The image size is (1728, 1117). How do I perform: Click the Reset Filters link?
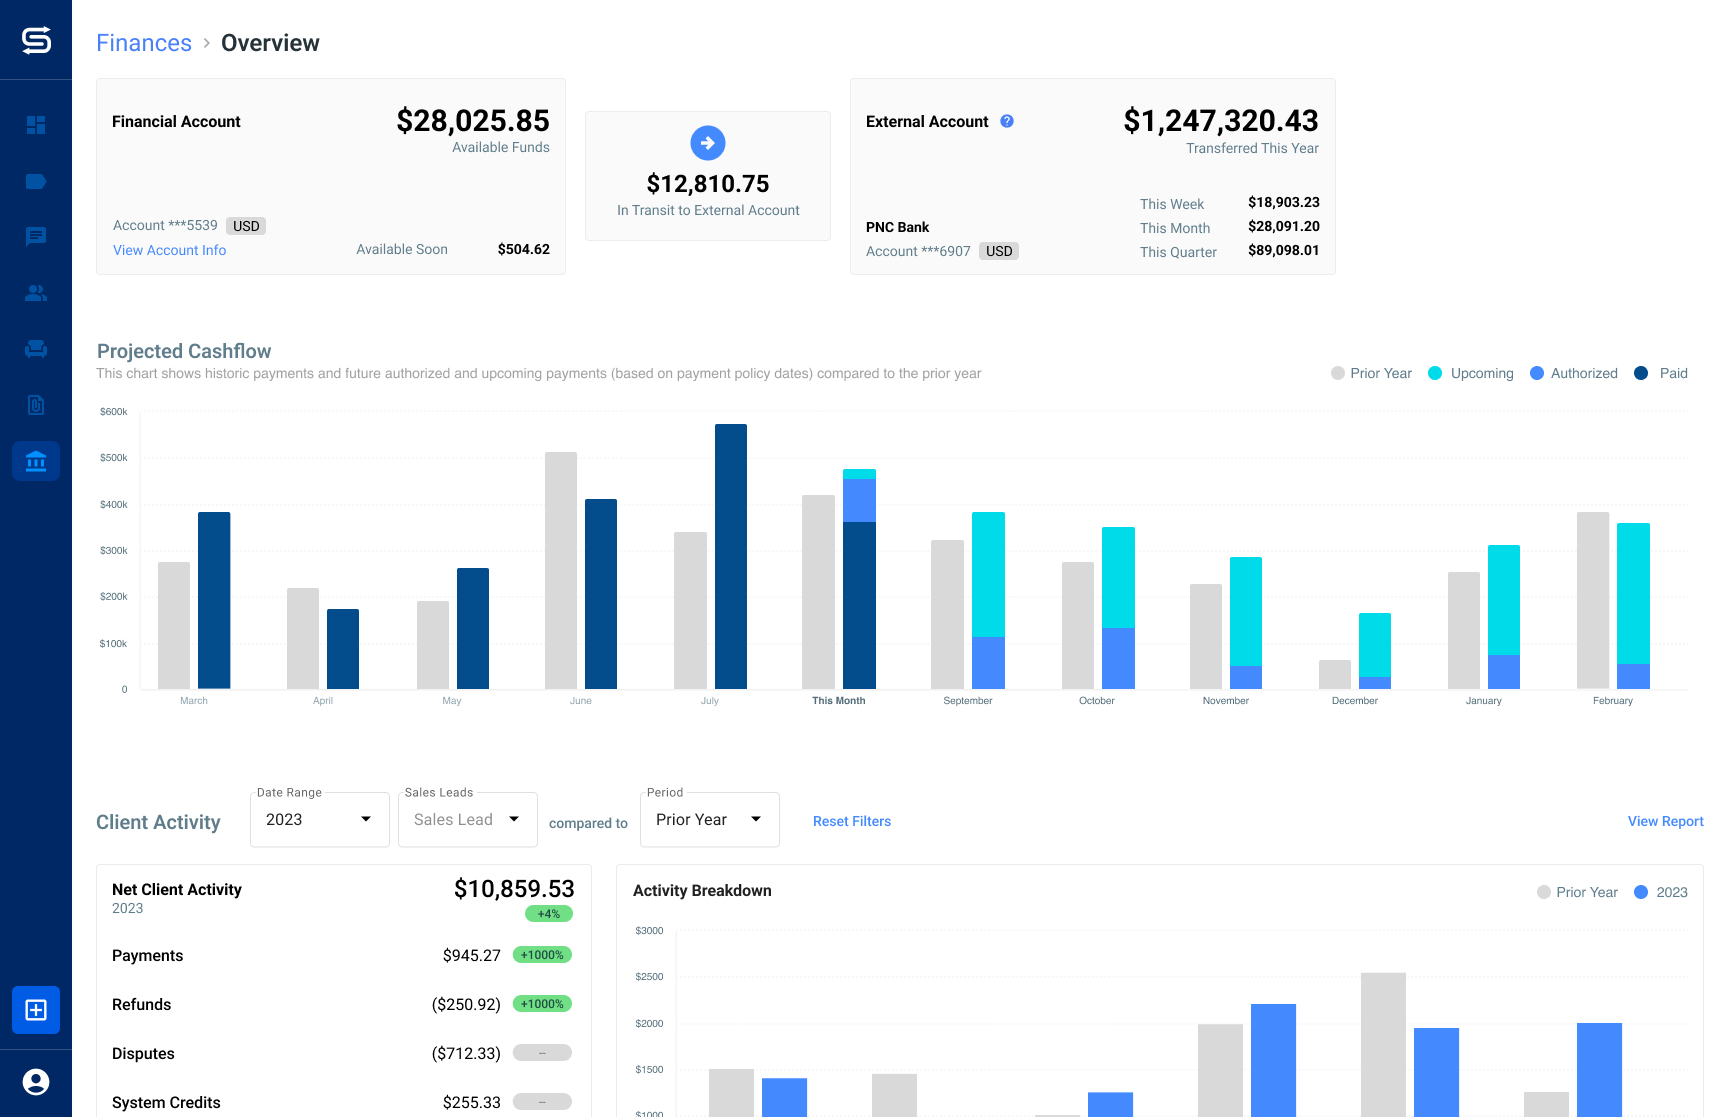[x=851, y=821]
